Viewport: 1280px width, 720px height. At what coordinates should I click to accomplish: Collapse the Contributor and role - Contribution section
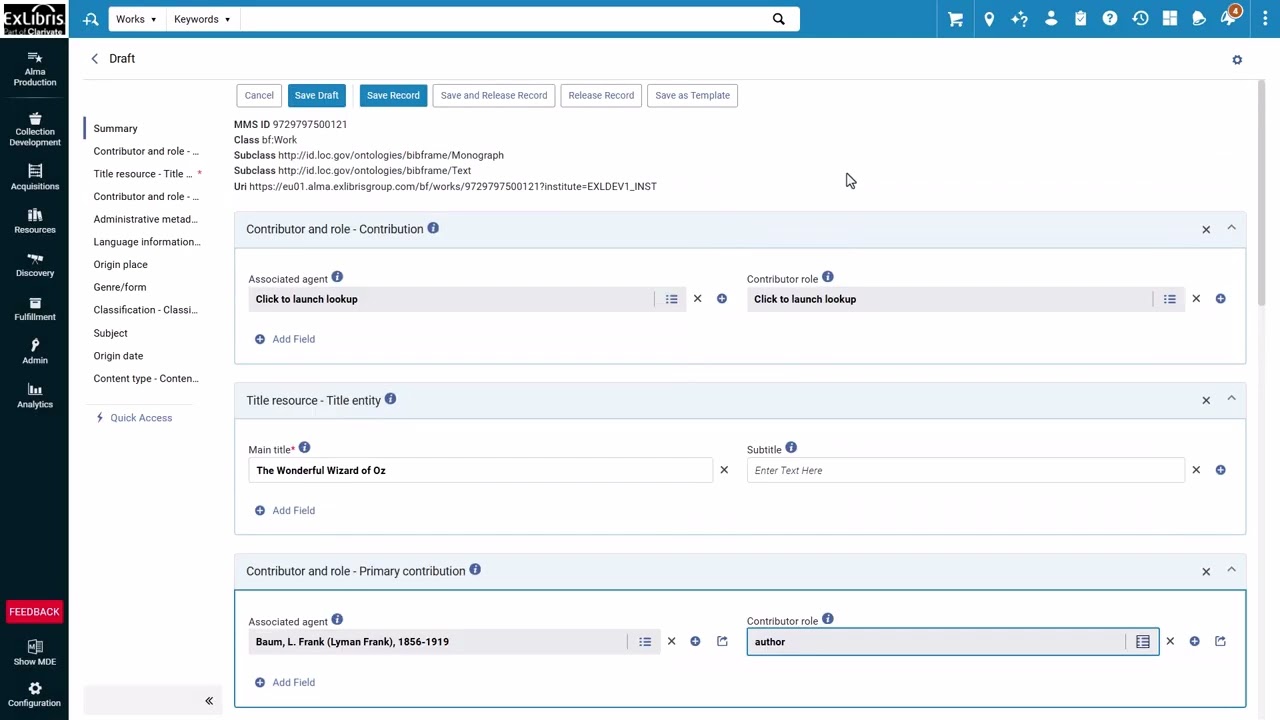1231,229
